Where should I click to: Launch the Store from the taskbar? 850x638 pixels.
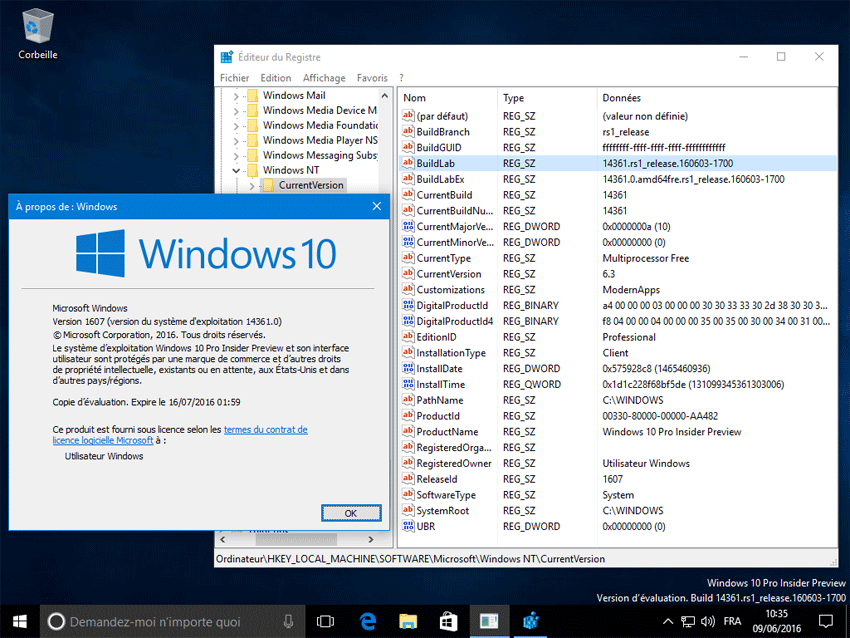click(448, 621)
